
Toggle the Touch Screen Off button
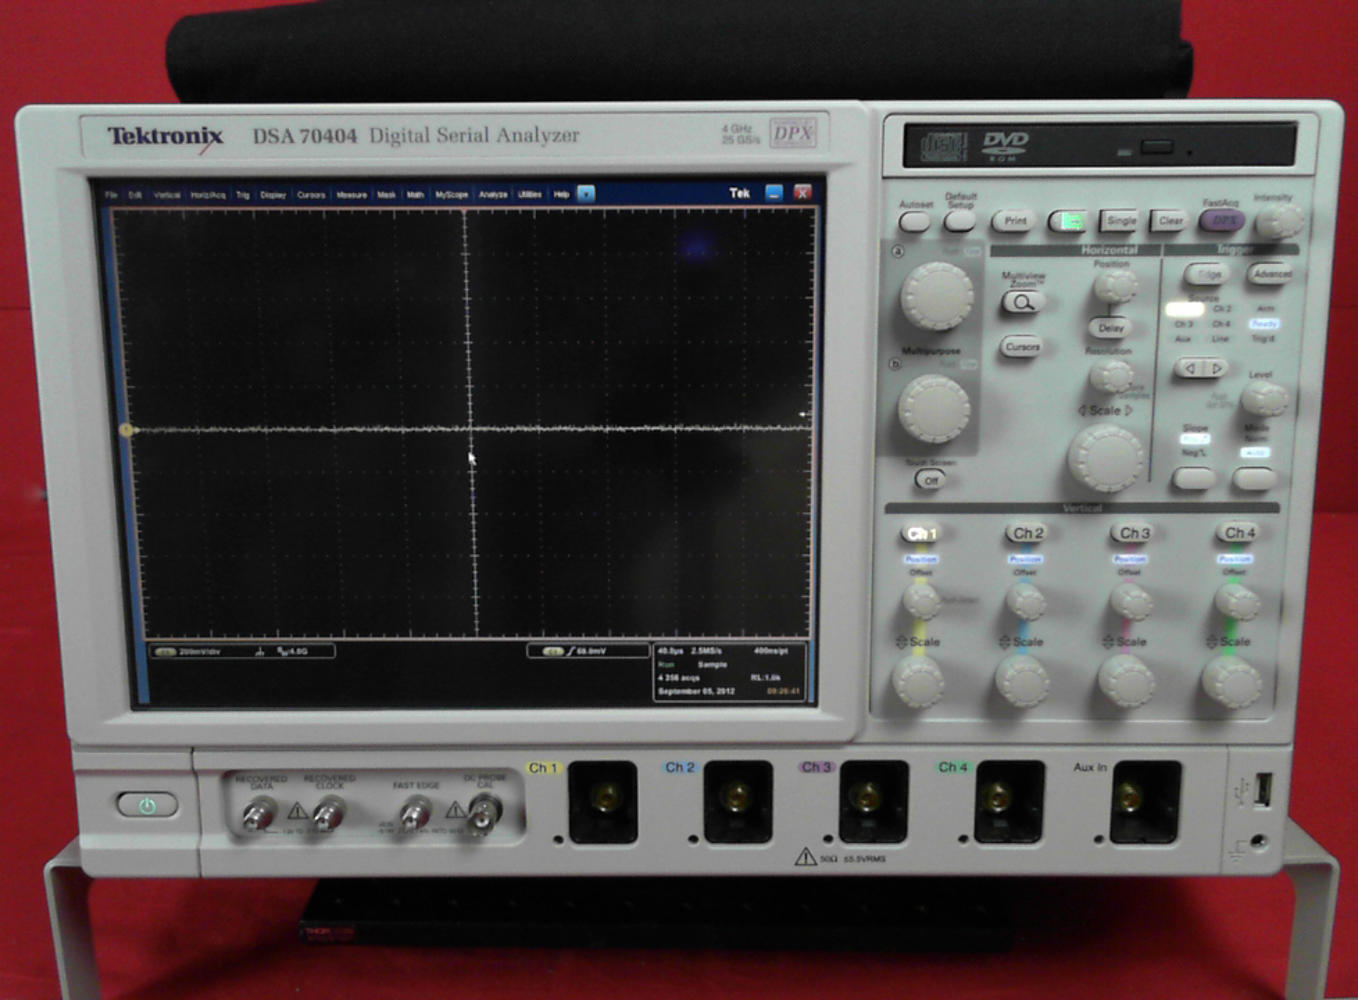[x=932, y=479]
